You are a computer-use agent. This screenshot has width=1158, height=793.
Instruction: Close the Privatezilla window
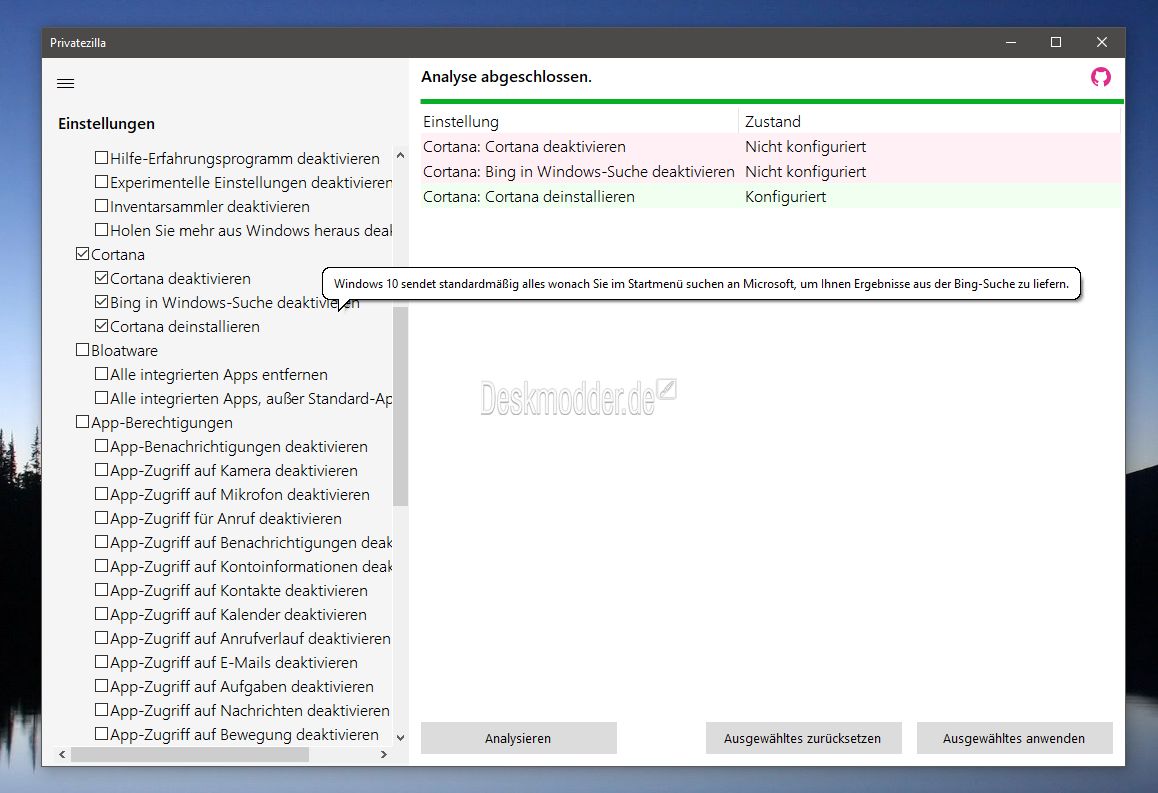1102,42
